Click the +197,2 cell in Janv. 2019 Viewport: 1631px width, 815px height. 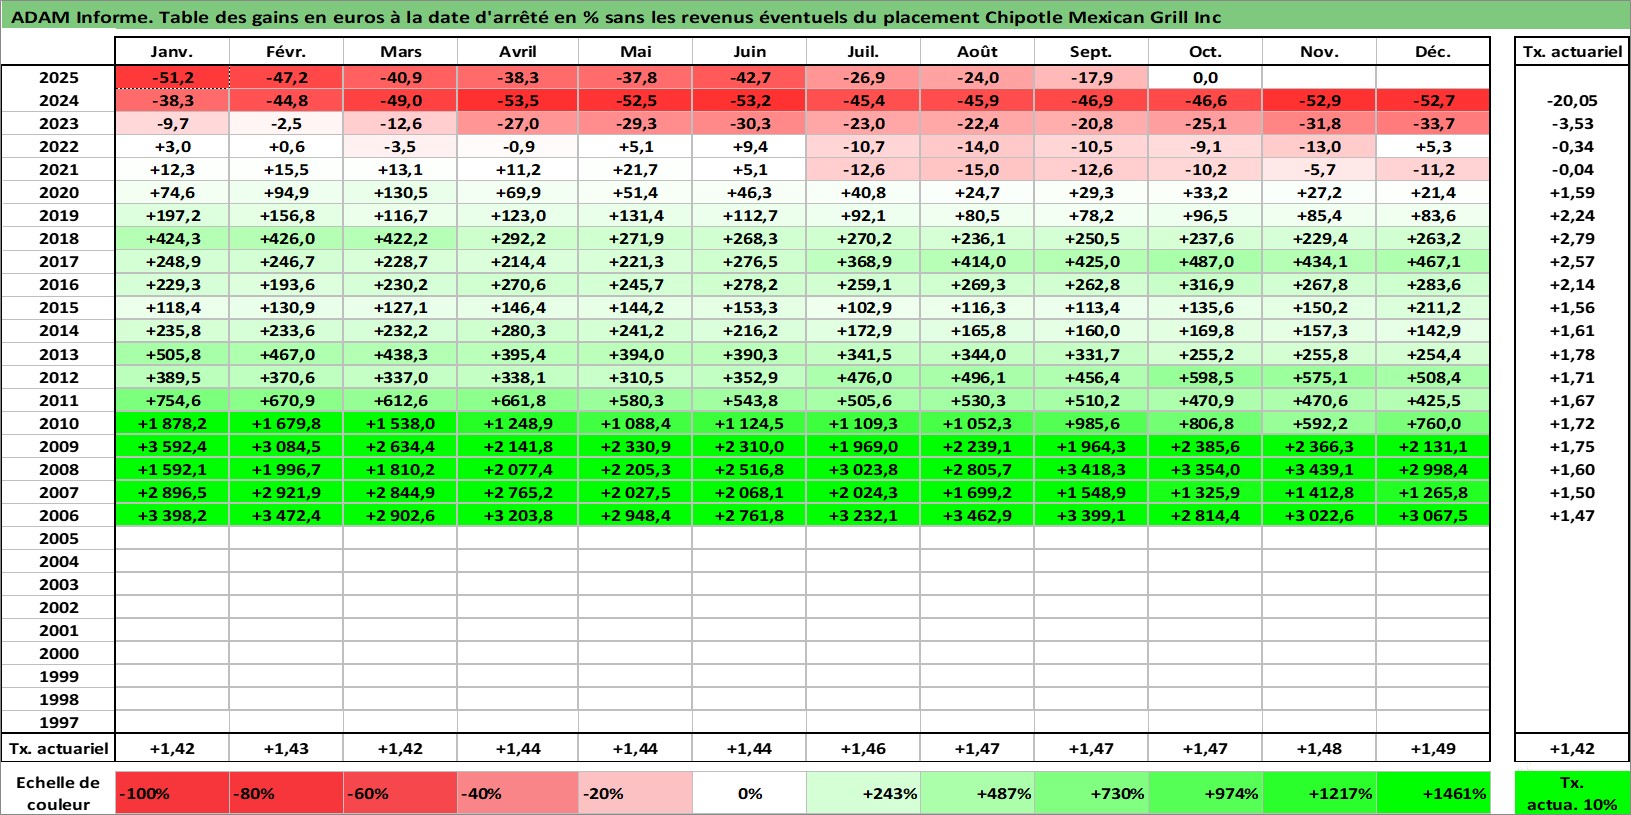click(x=172, y=215)
